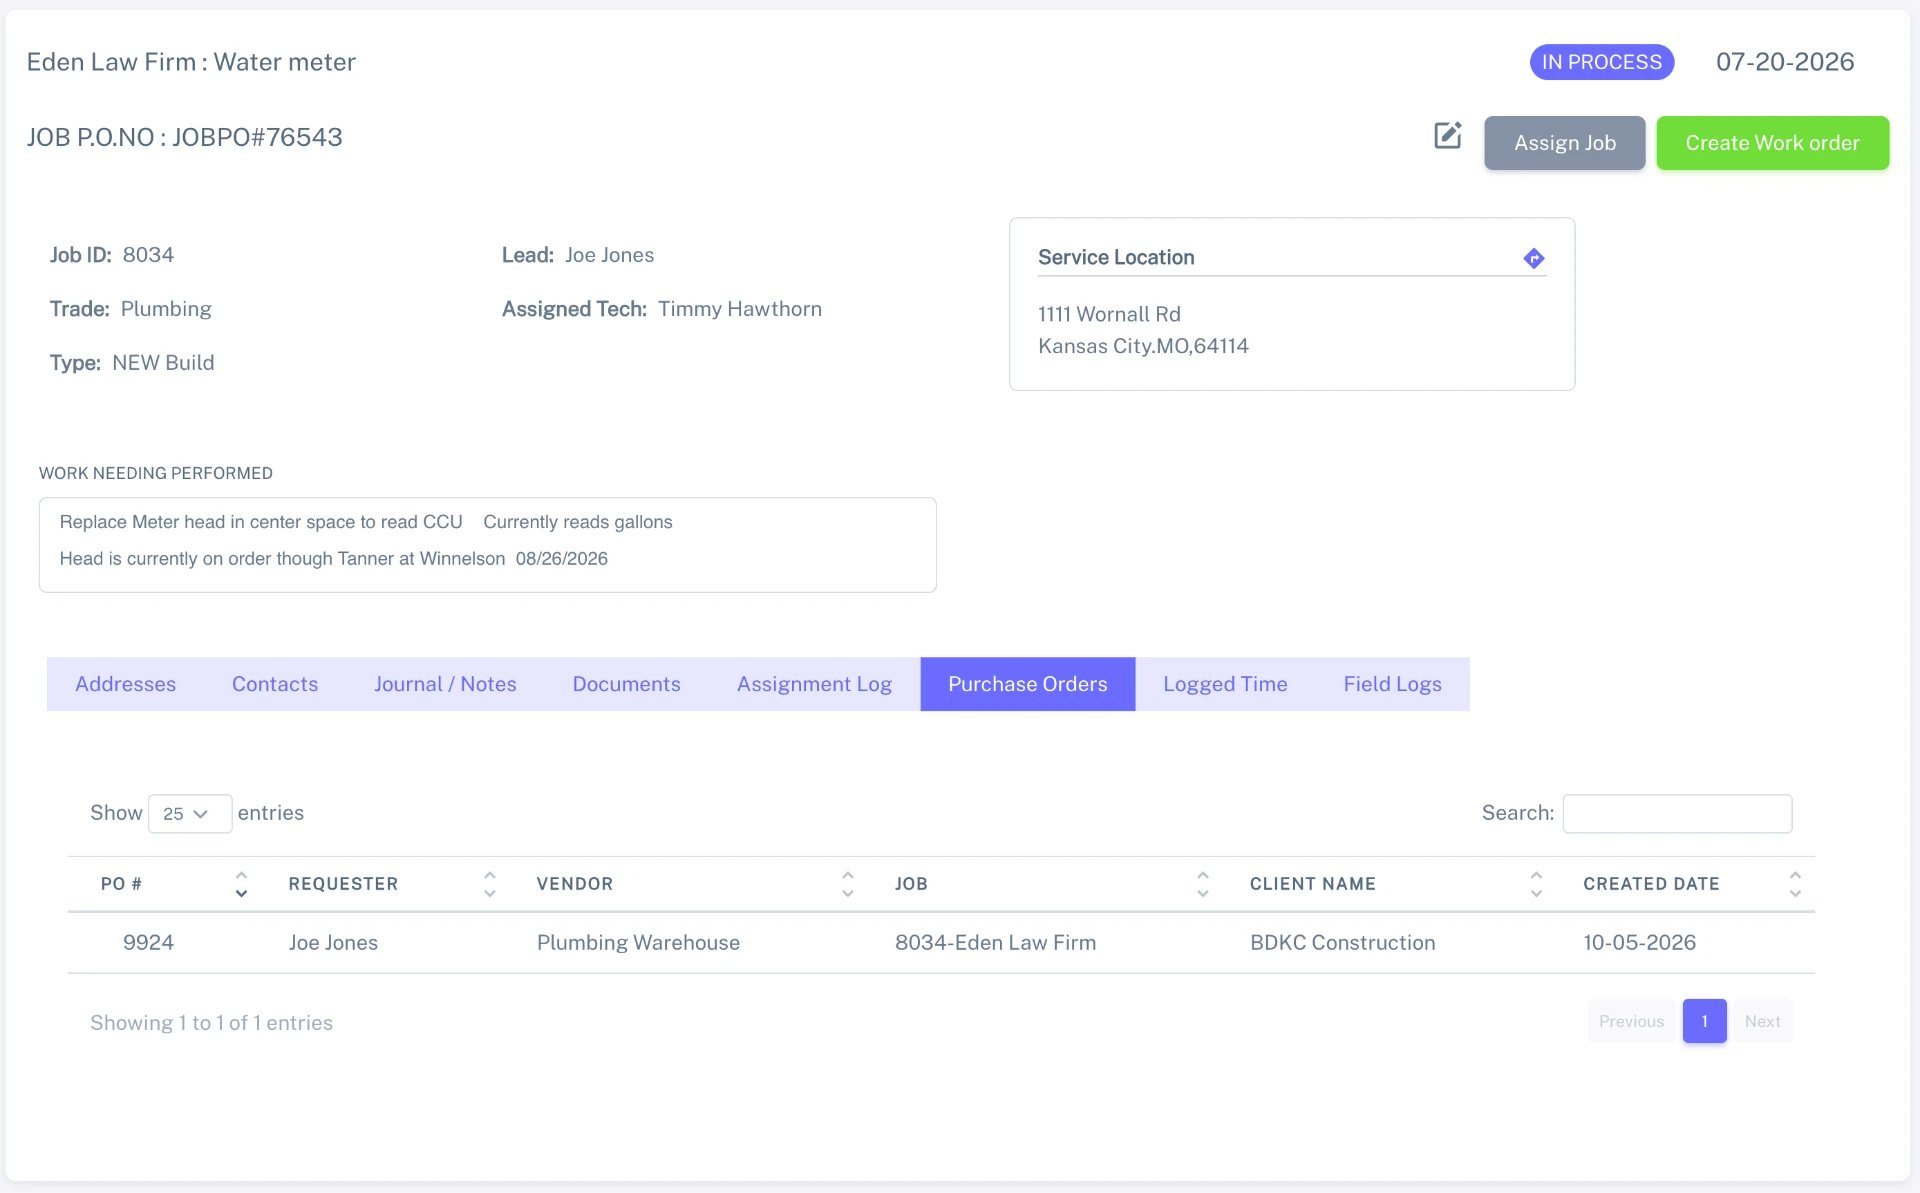Focus the Search input field

click(x=1677, y=814)
